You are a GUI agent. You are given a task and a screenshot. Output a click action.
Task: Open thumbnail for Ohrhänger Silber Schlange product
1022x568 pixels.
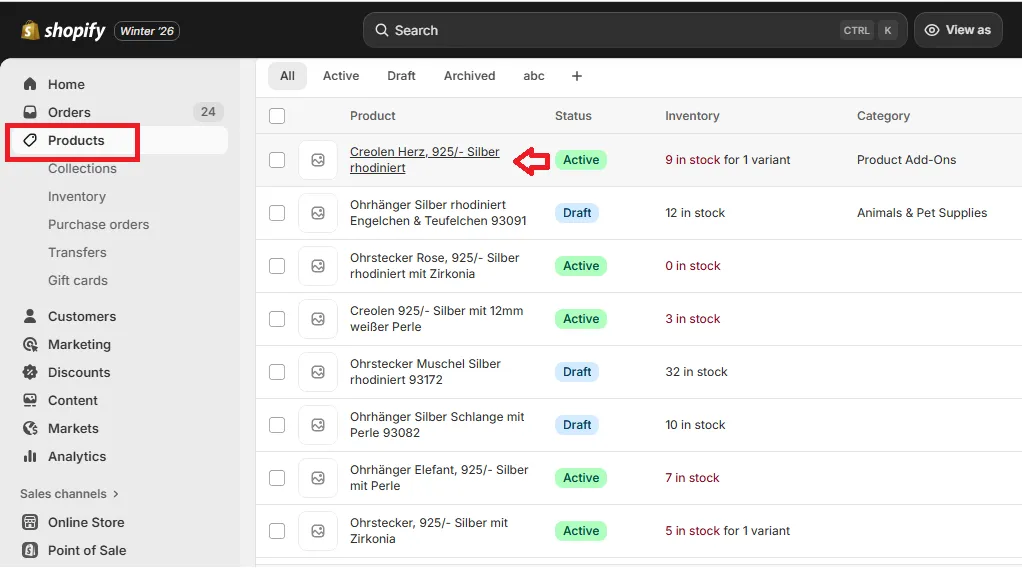pyautogui.click(x=318, y=425)
